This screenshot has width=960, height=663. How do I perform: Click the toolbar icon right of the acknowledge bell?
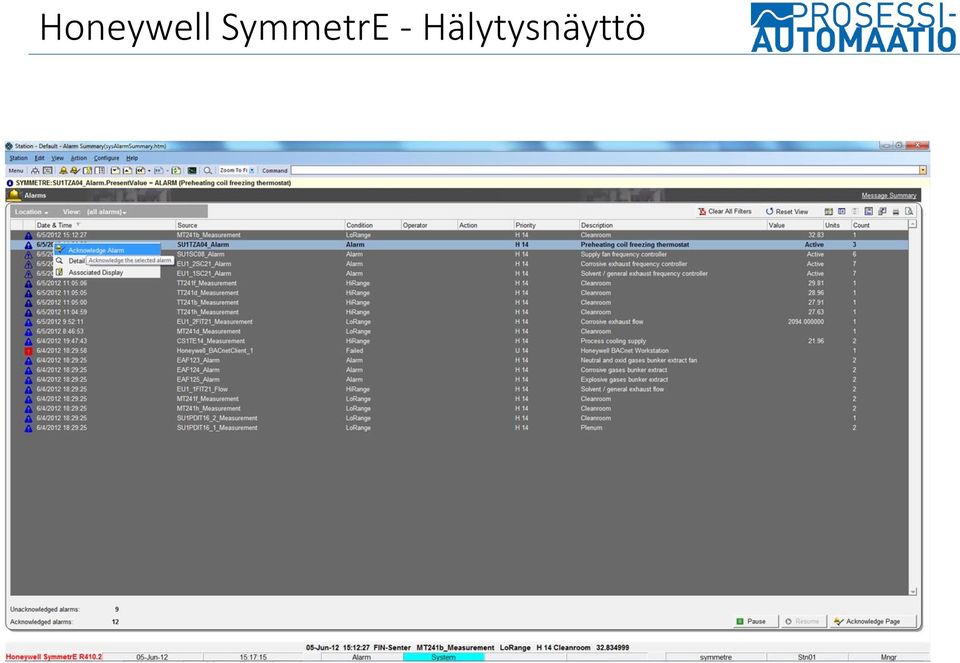[x=88, y=170]
